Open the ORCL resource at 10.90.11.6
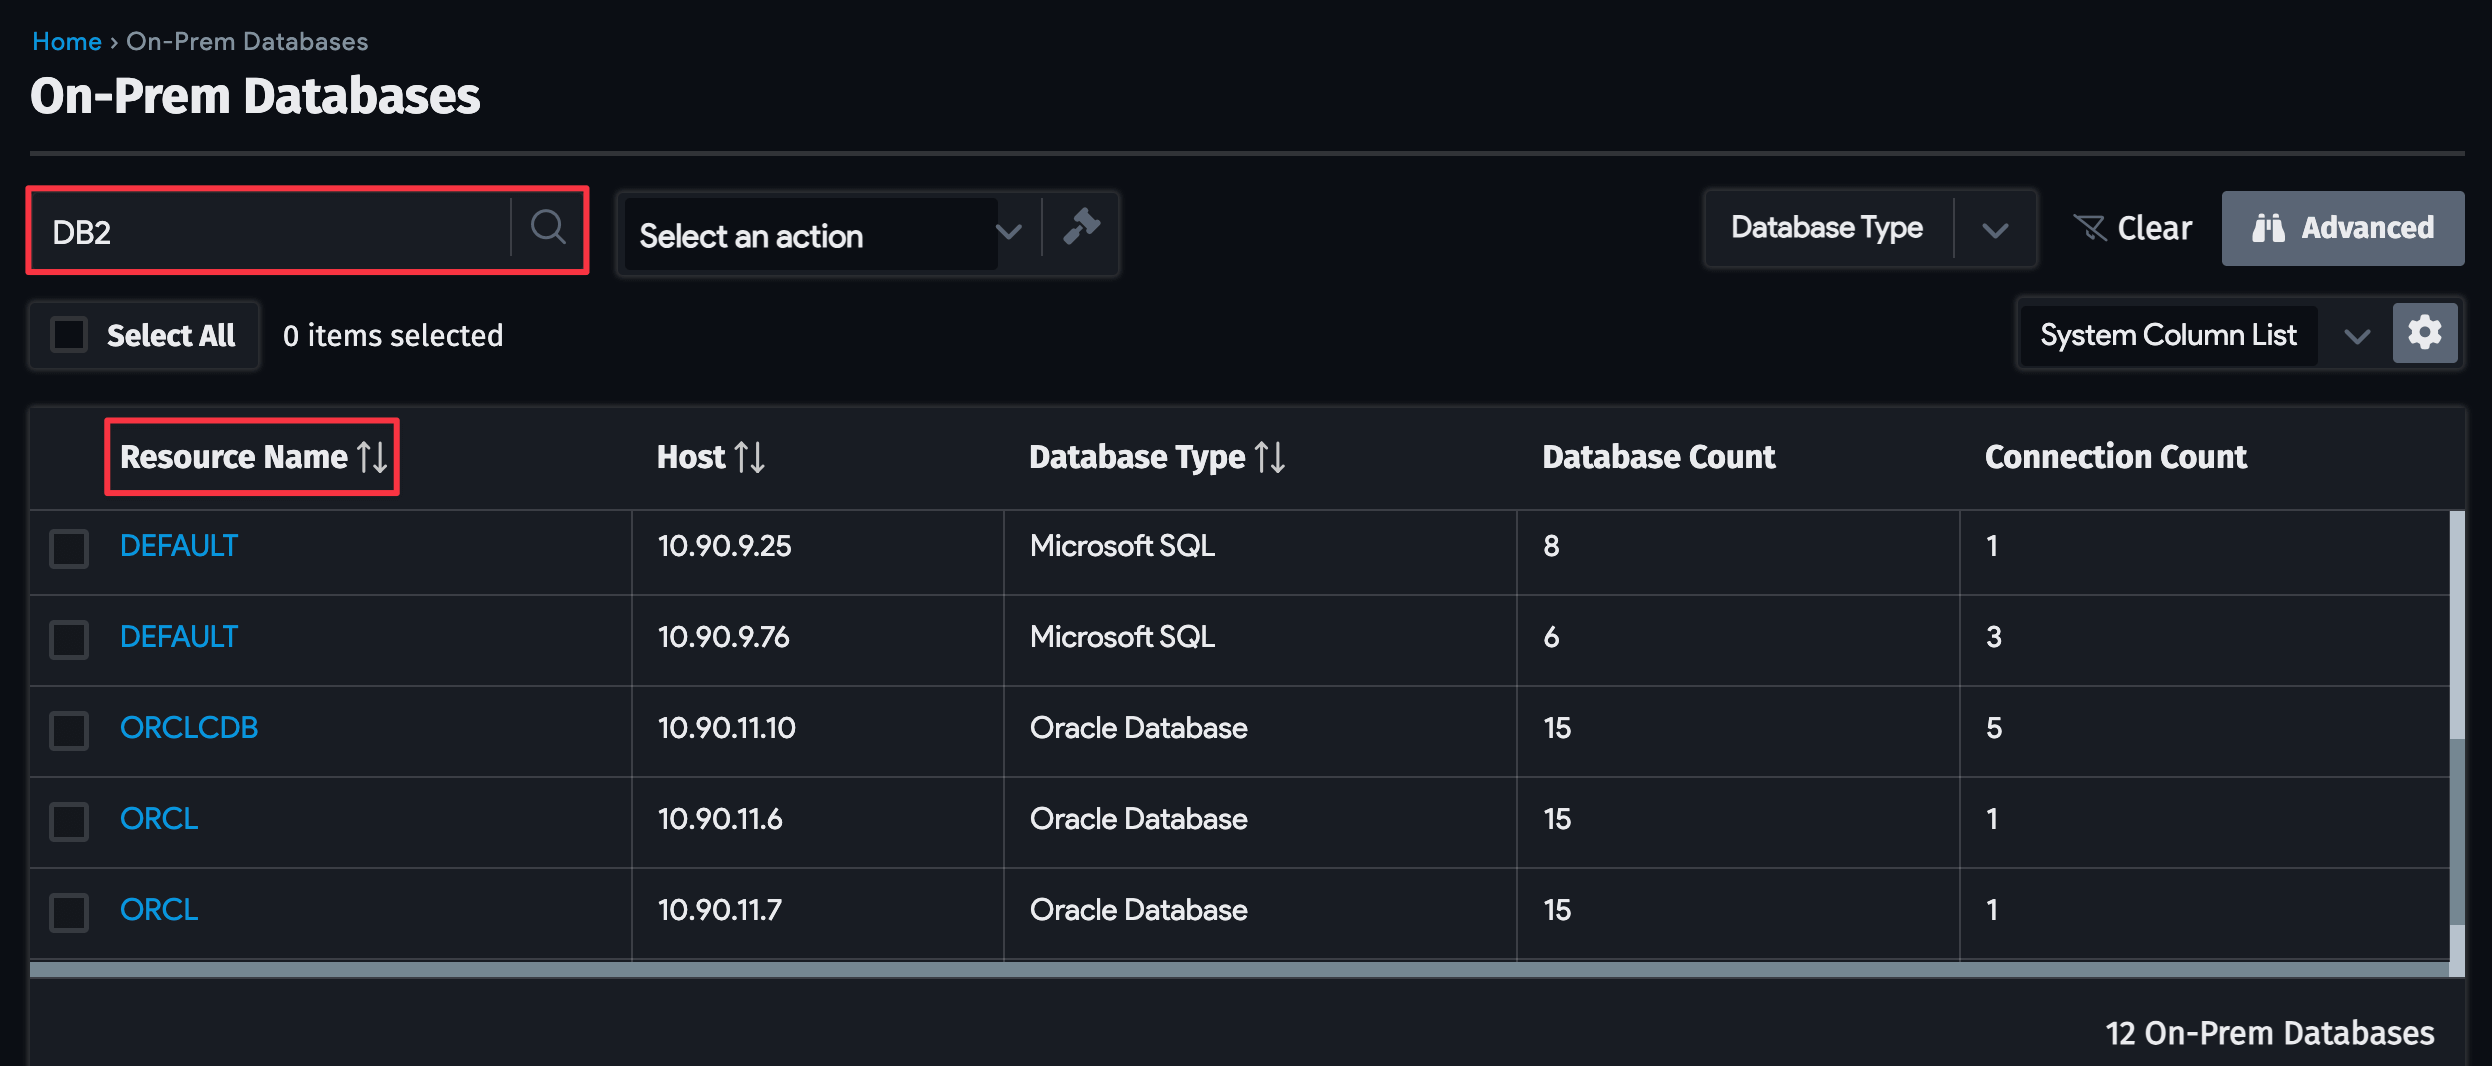Screen dimensions: 2492x1066 click(x=158, y=818)
